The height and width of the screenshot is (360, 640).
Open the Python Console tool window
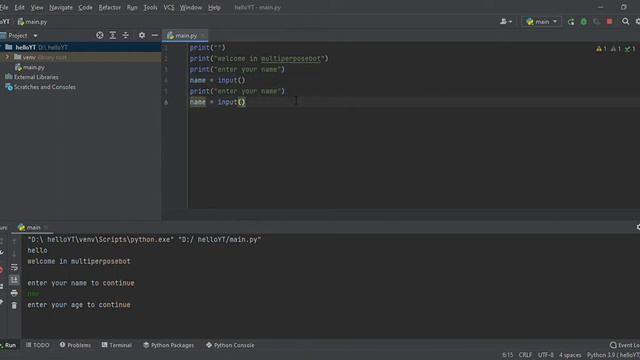point(230,345)
